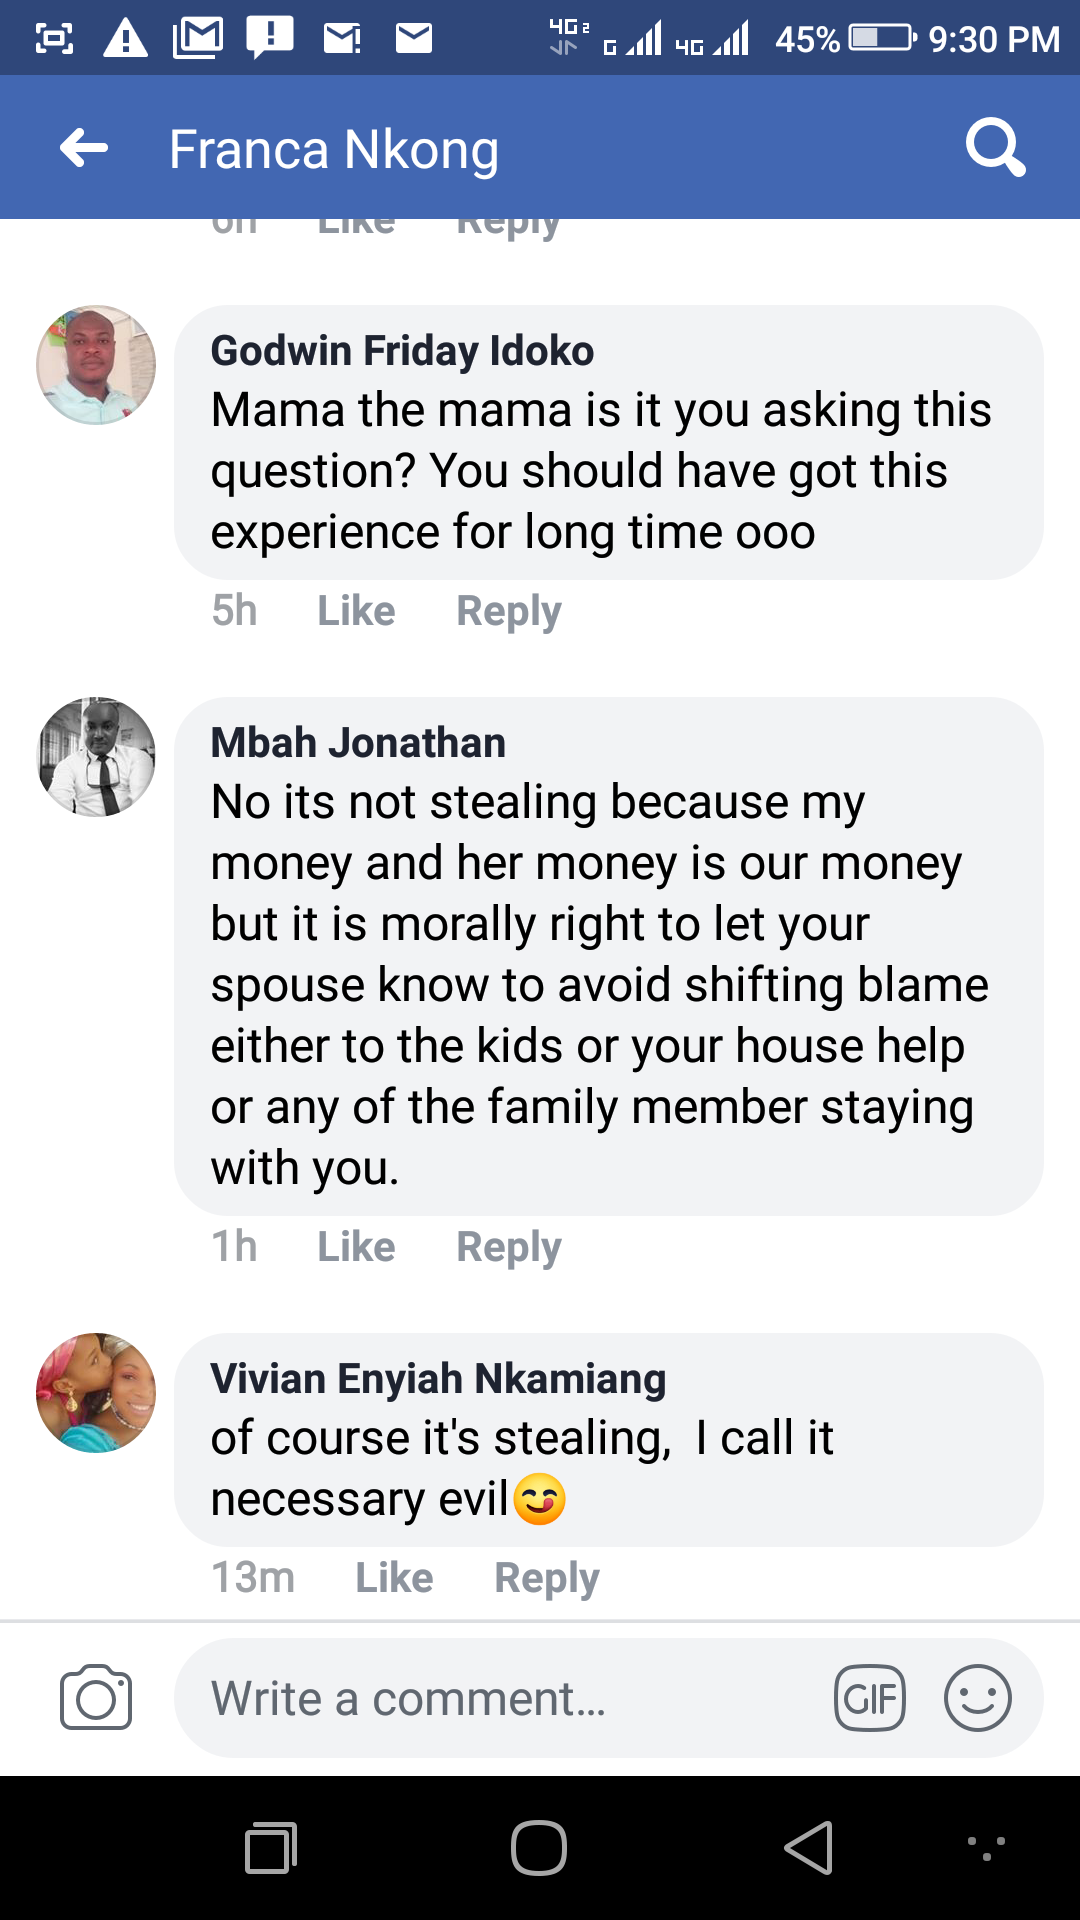The image size is (1080, 1920).
Task: Focus the Write a comment field
Action: click(x=500, y=1698)
